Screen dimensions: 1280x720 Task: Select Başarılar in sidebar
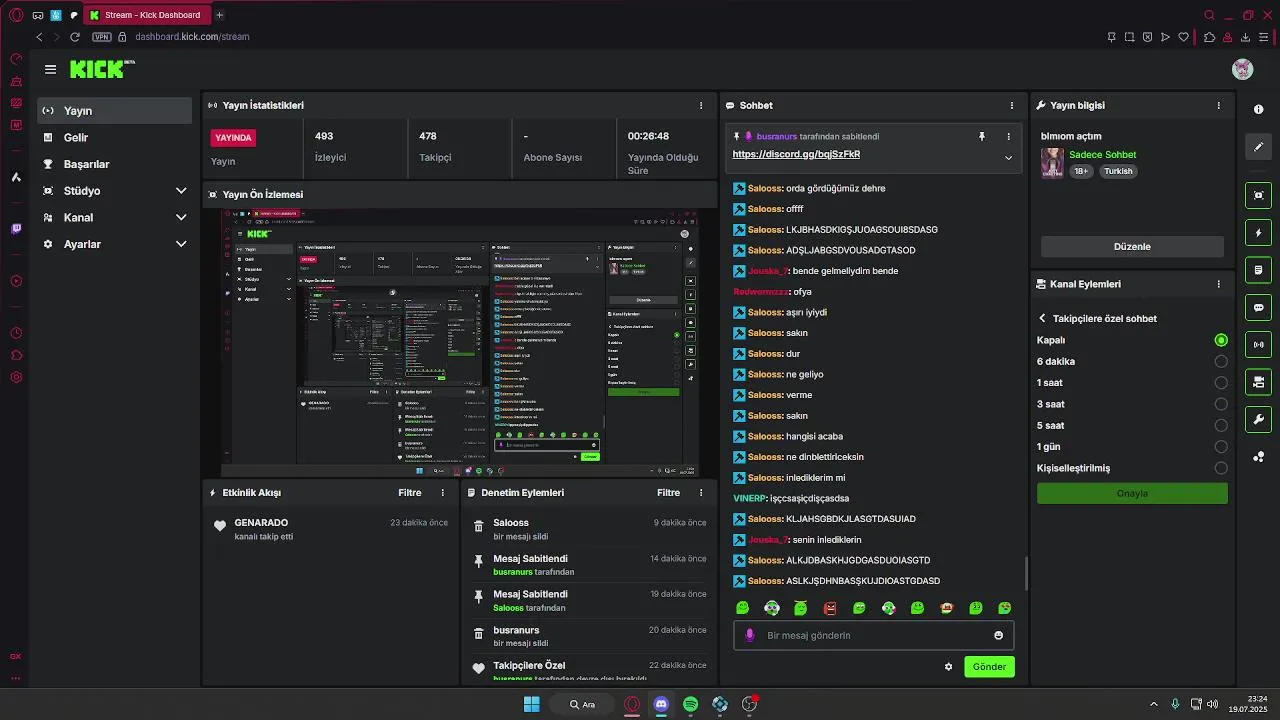click(115, 164)
